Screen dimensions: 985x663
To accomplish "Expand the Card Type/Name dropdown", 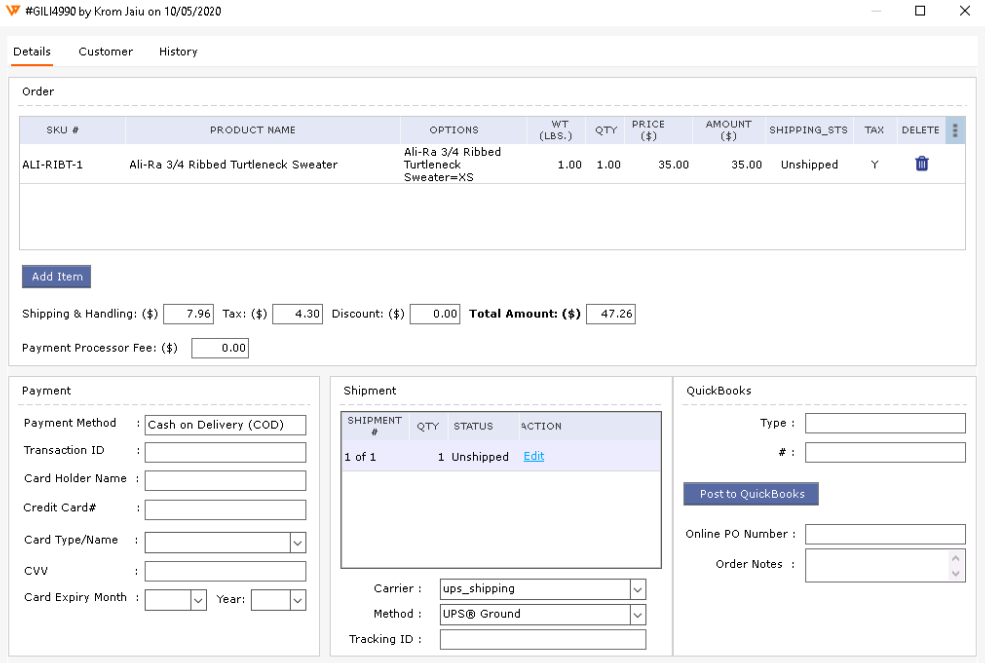I will coord(298,542).
